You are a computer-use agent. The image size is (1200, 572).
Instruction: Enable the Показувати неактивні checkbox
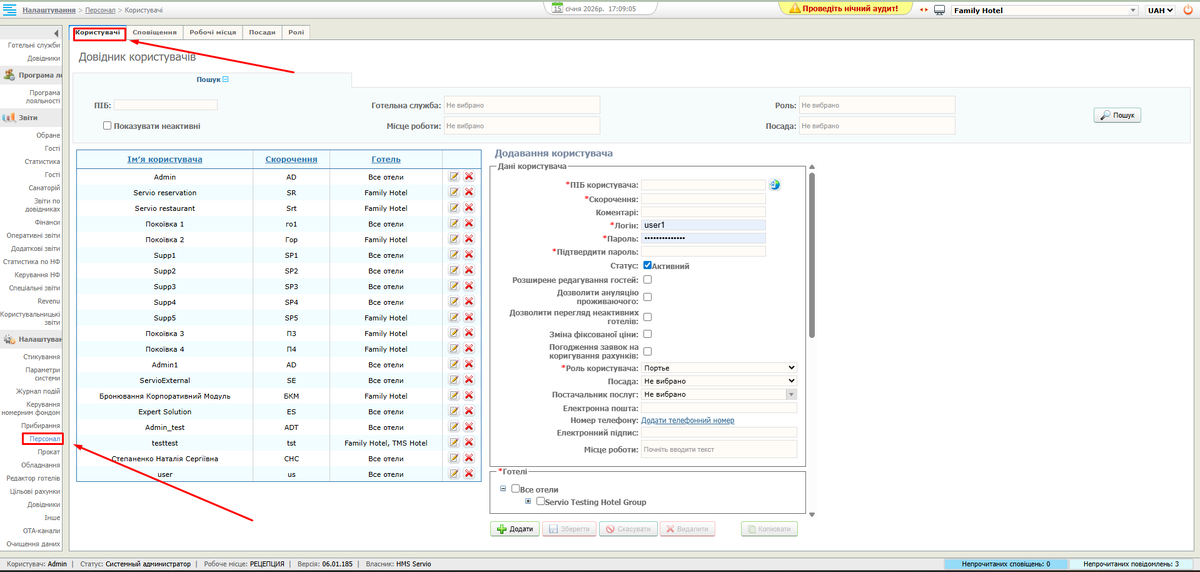107,126
